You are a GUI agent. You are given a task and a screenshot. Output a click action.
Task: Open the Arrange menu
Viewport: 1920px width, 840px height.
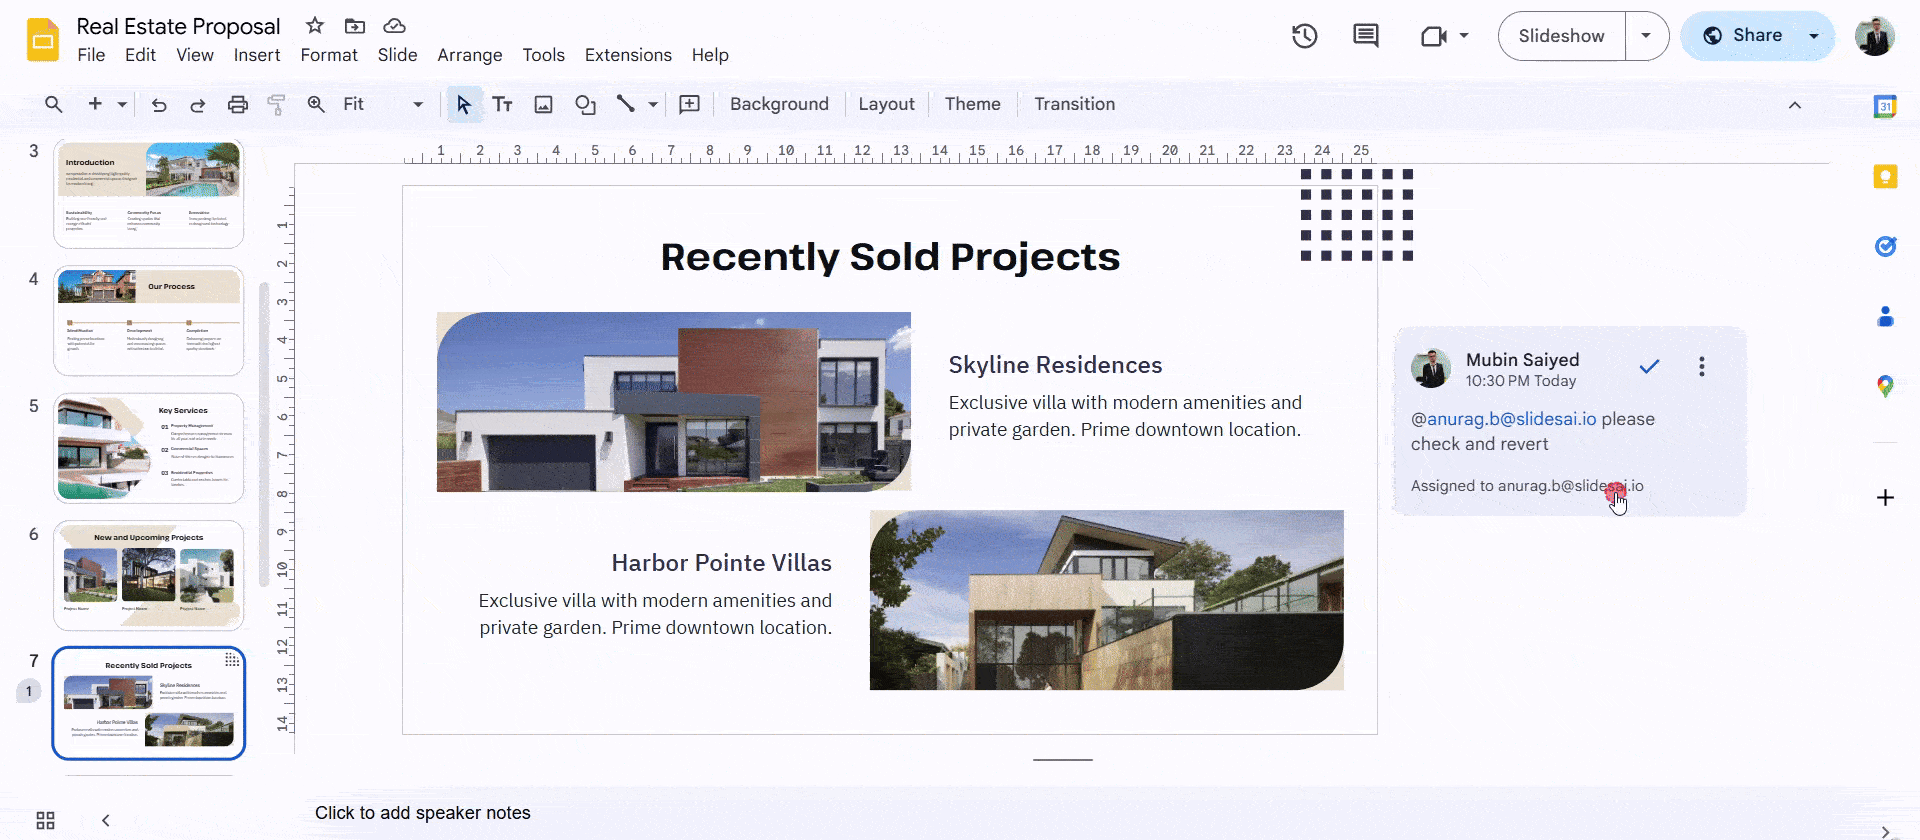click(469, 55)
